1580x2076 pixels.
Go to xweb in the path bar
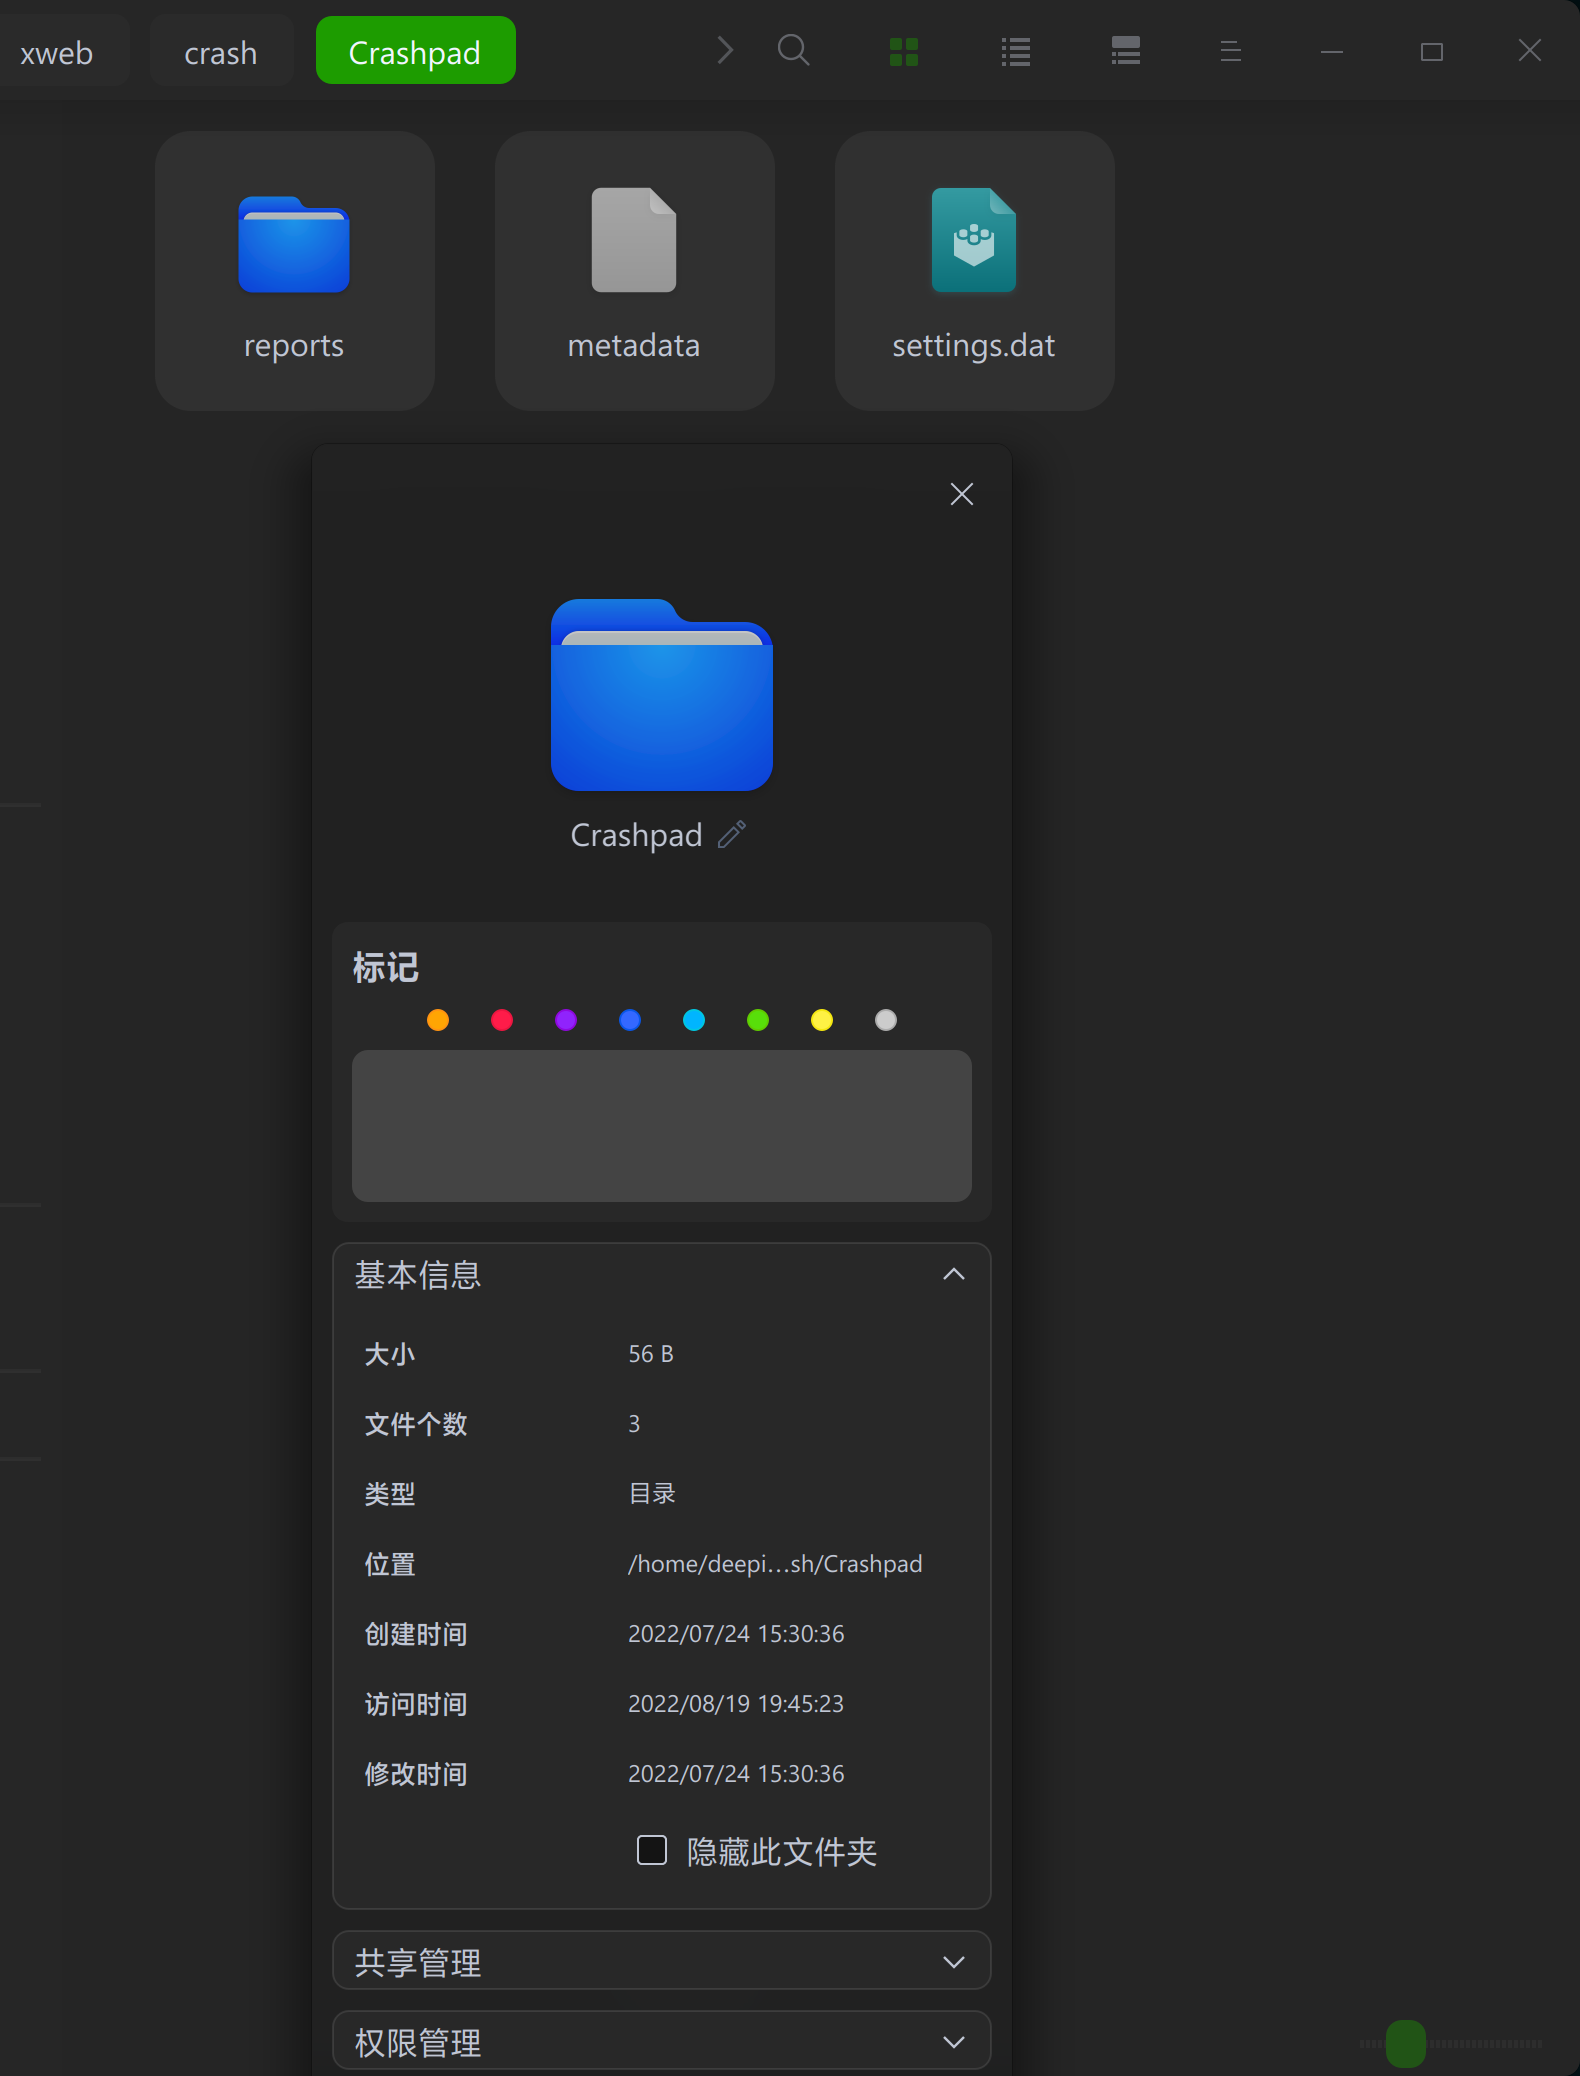57,52
